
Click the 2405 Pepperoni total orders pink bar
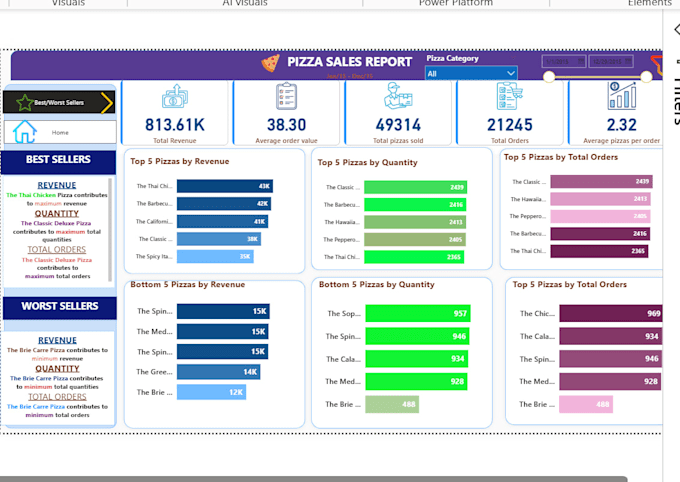coord(601,216)
